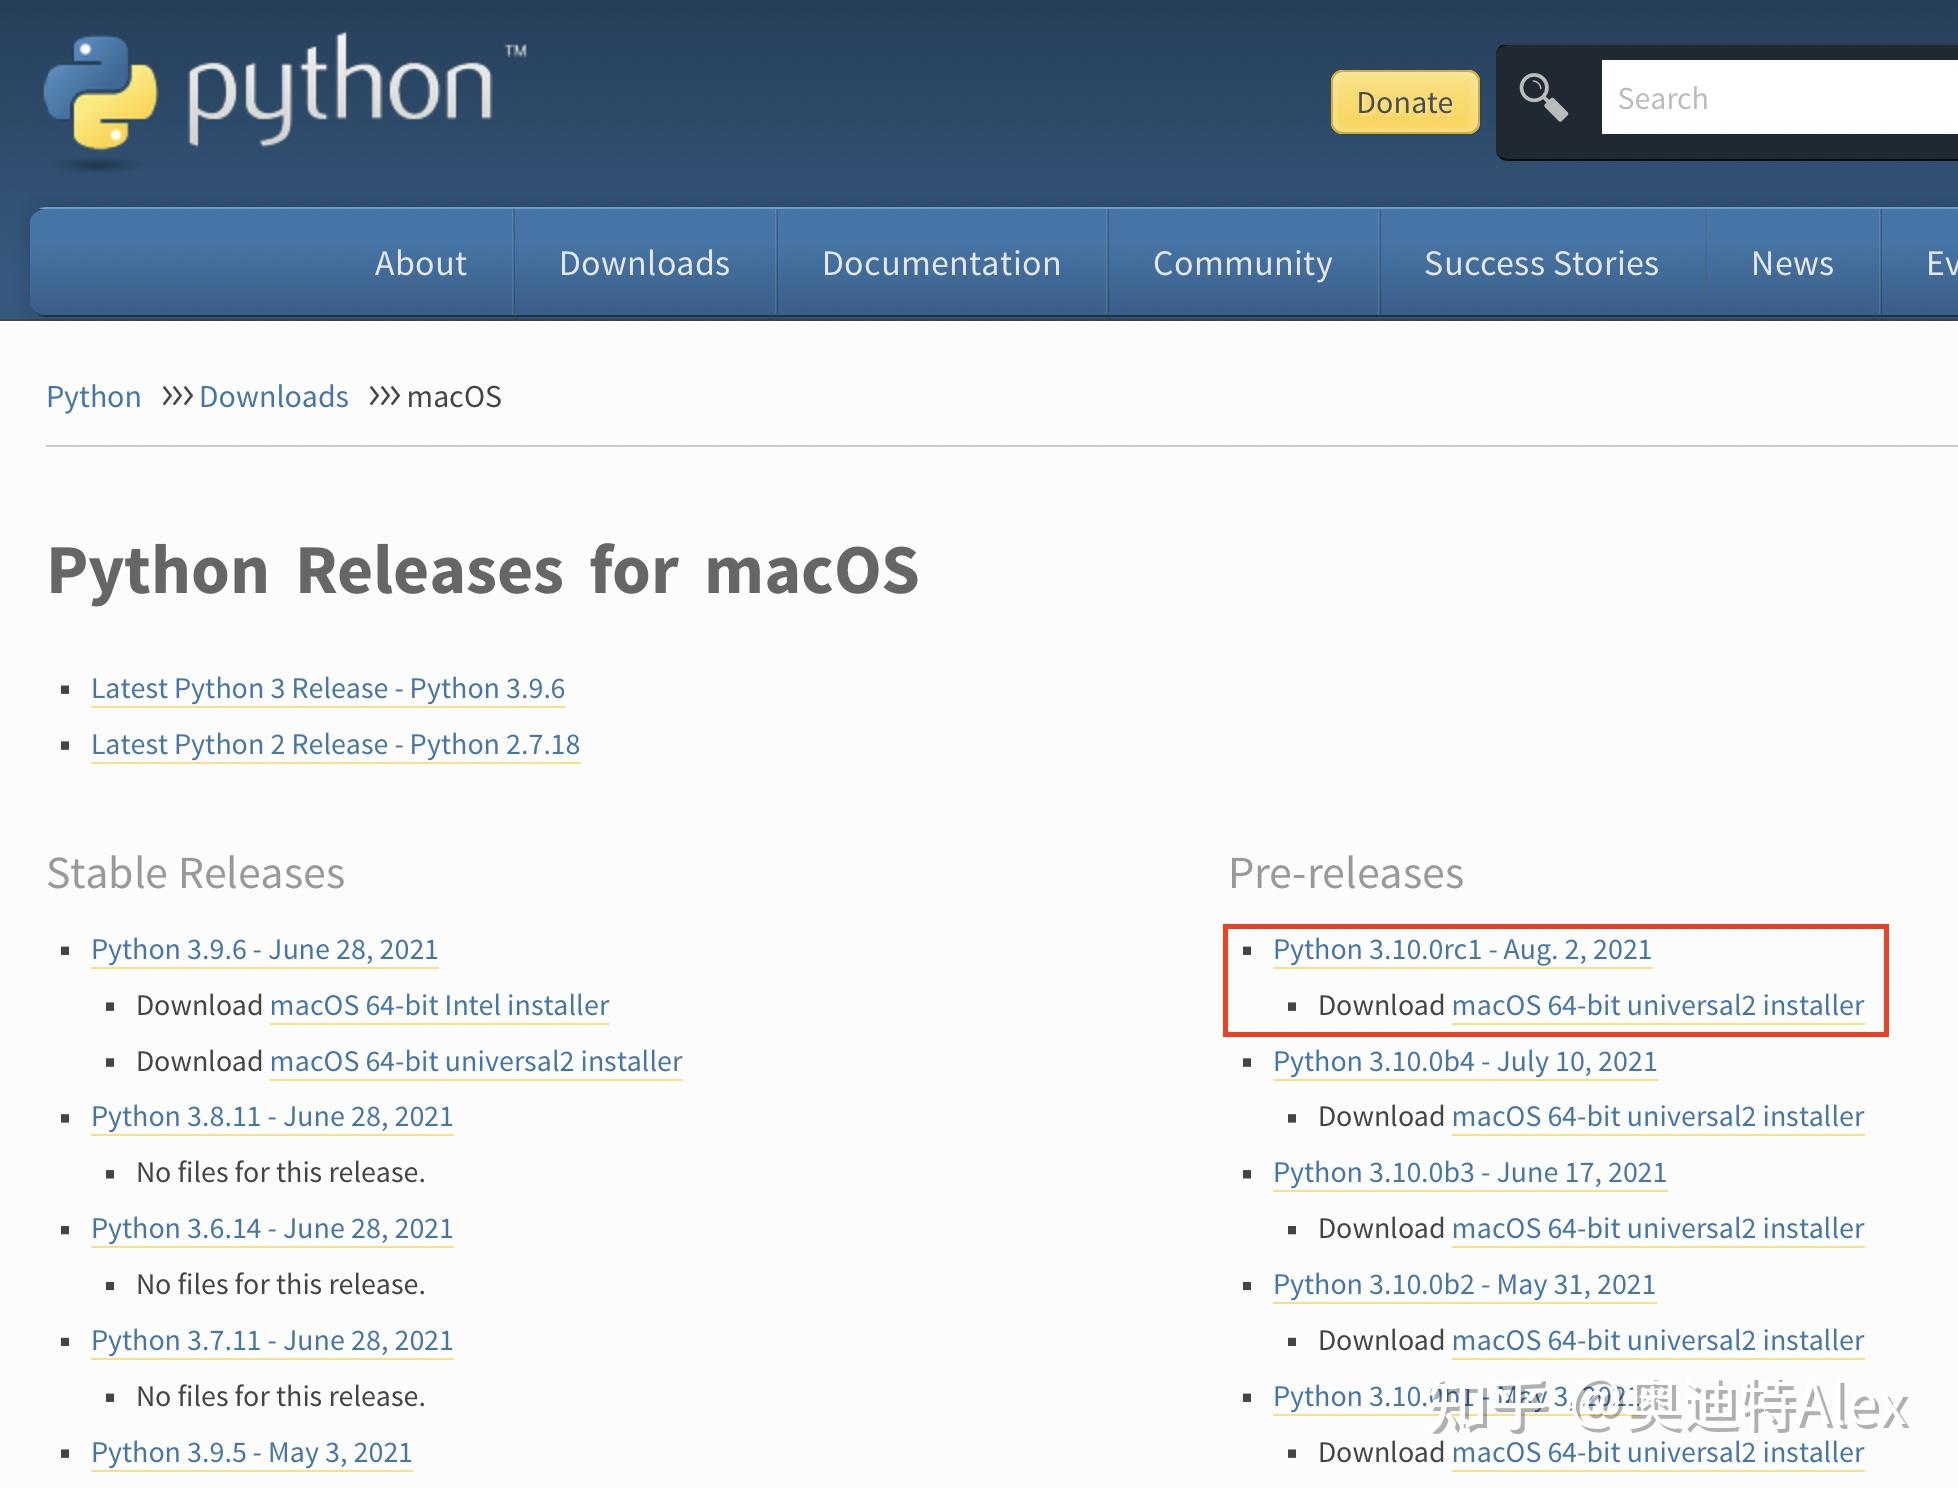Open the Python 3.8.11 release page
Viewport: 1958px width, 1488px height.
coord(271,1116)
